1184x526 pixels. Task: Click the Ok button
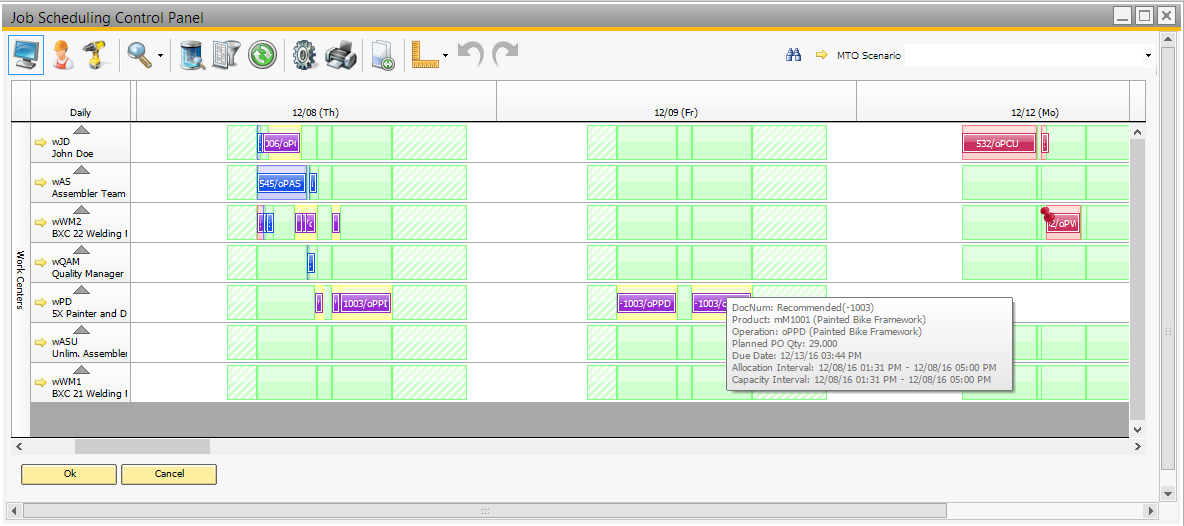[x=69, y=474]
